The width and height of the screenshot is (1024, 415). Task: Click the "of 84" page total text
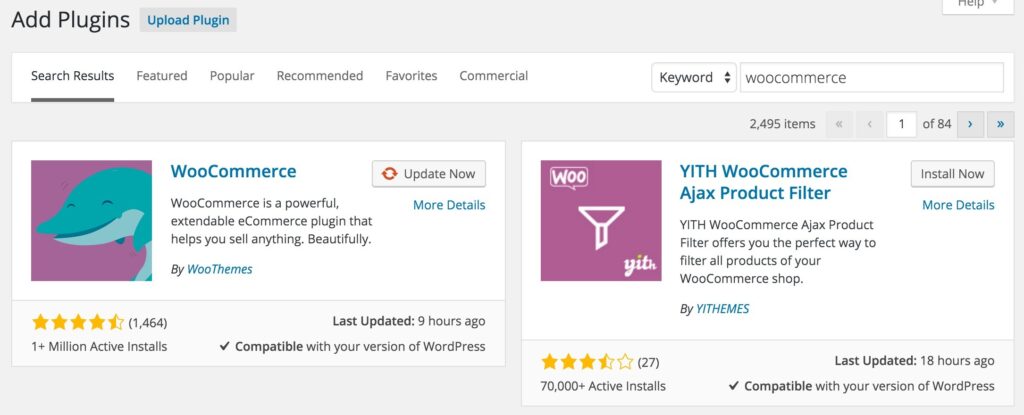(x=936, y=124)
